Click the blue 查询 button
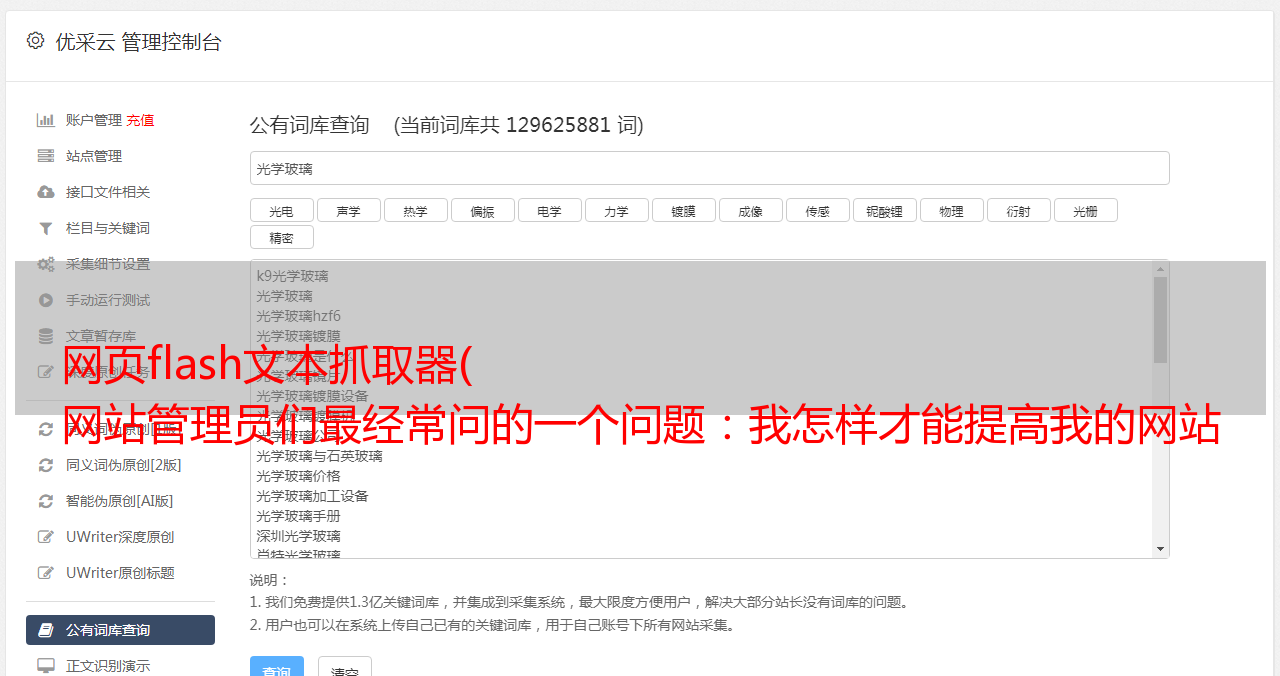This screenshot has height=676, width=1280. pyautogui.click(x=276, y=668)
